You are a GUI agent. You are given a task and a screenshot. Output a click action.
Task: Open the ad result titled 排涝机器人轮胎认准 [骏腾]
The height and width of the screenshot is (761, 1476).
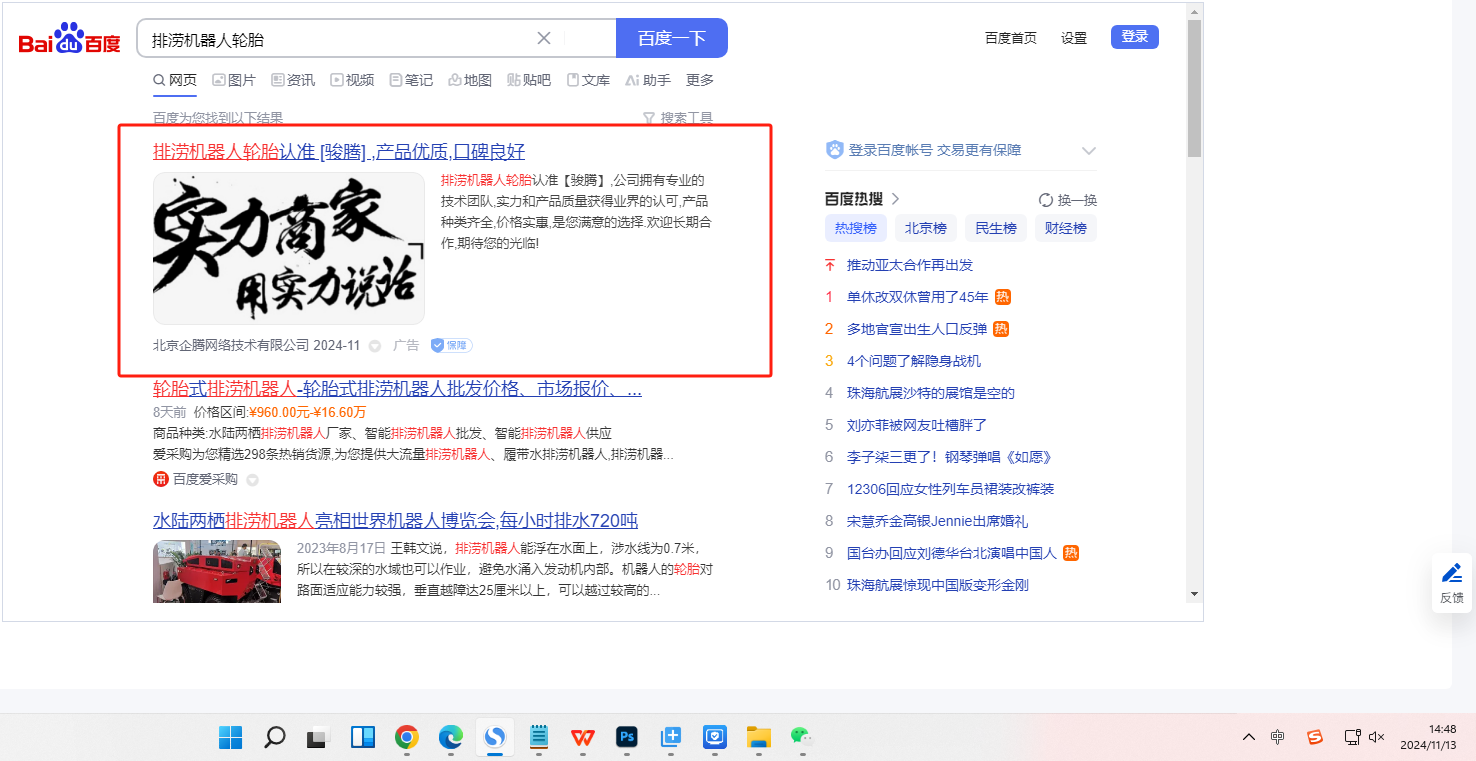pyautogui.click(x=339, y=152)
